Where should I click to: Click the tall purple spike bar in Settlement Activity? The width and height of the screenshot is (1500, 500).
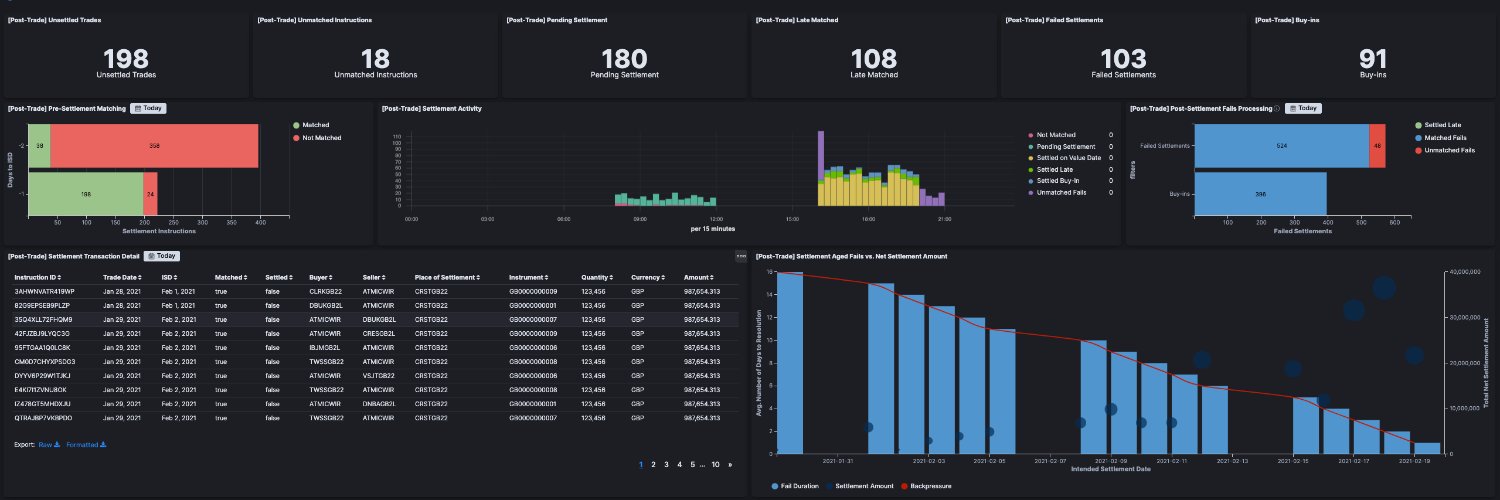(x=821, y=154)
